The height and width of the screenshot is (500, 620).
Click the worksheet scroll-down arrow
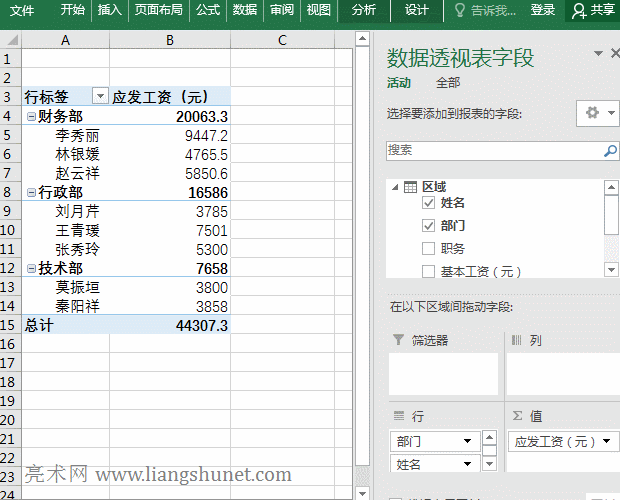coord(362,493)
